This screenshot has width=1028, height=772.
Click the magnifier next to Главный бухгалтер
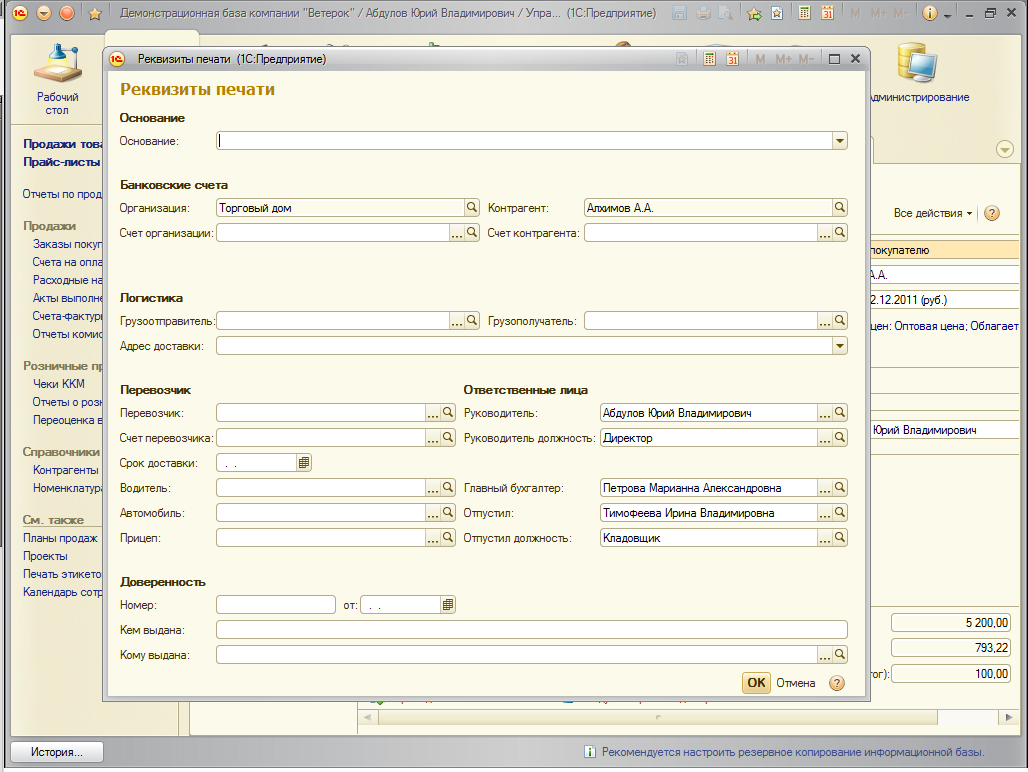[x=840, y=488]
